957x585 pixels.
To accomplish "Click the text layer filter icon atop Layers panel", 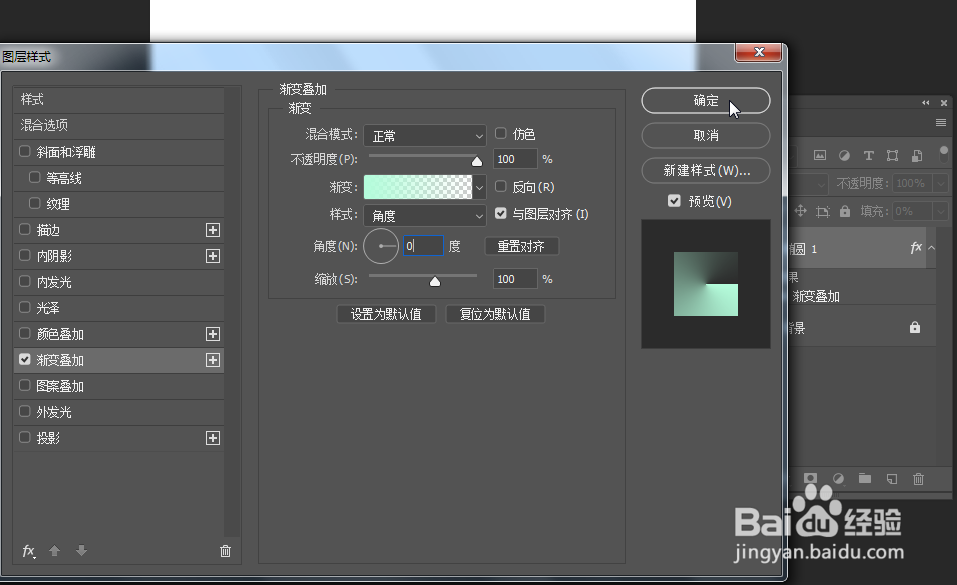I will tap(868, 156).
